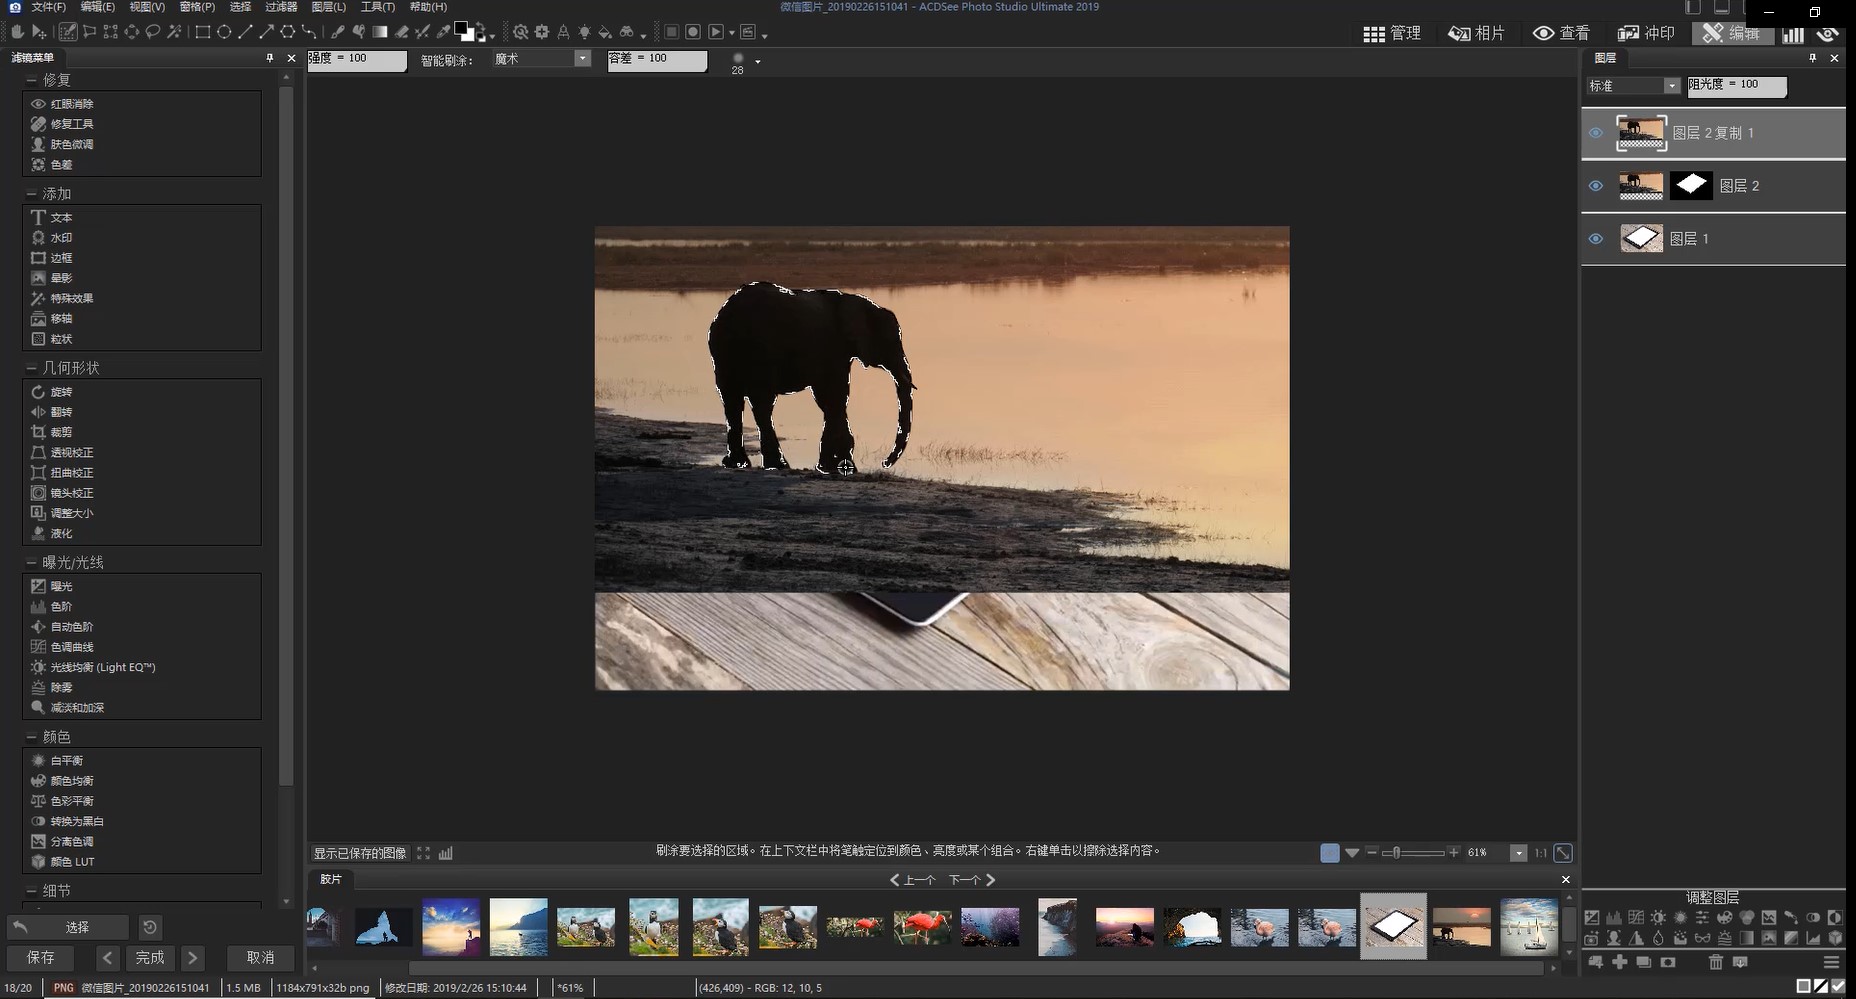
Task: Open the brush size dropdown arrow
Action: coord(758,62)
